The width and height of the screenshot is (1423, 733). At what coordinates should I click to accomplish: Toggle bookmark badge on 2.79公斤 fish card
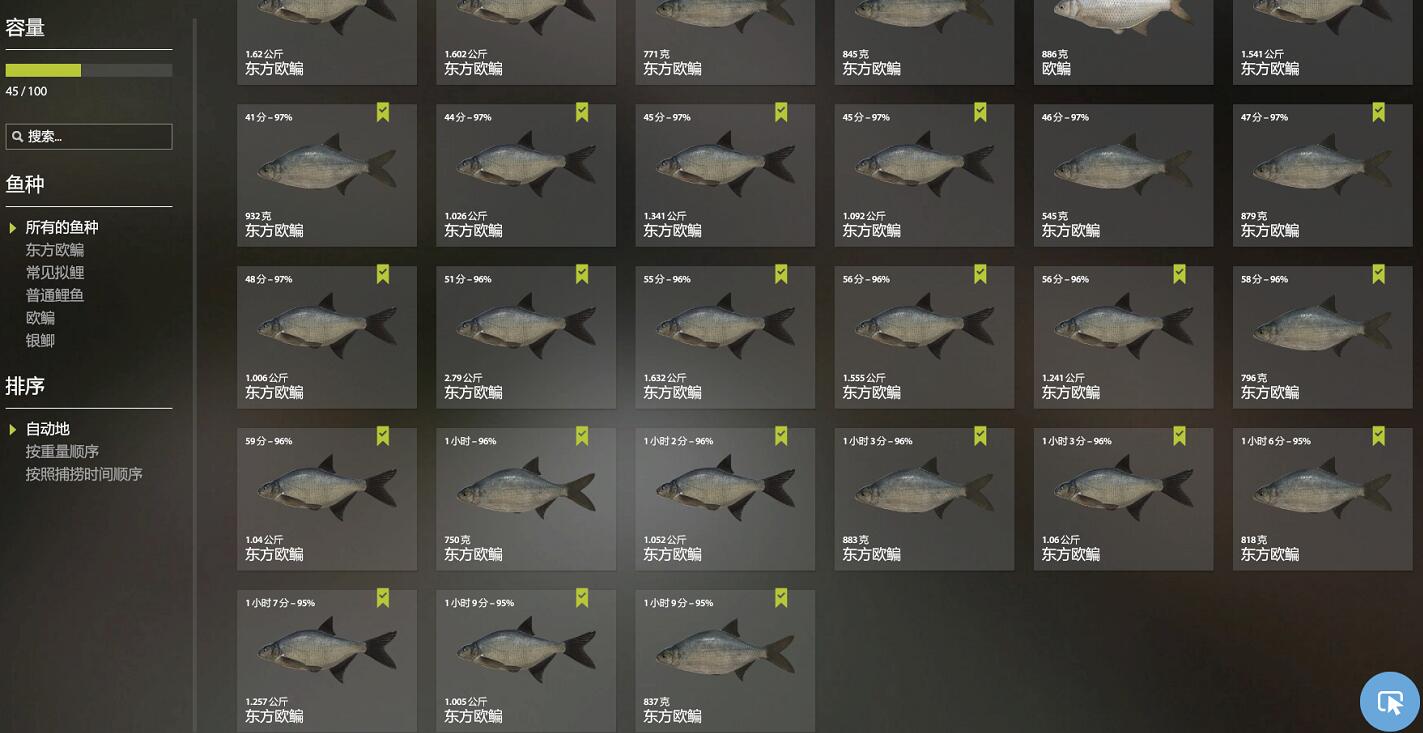(x=582, y=274)
